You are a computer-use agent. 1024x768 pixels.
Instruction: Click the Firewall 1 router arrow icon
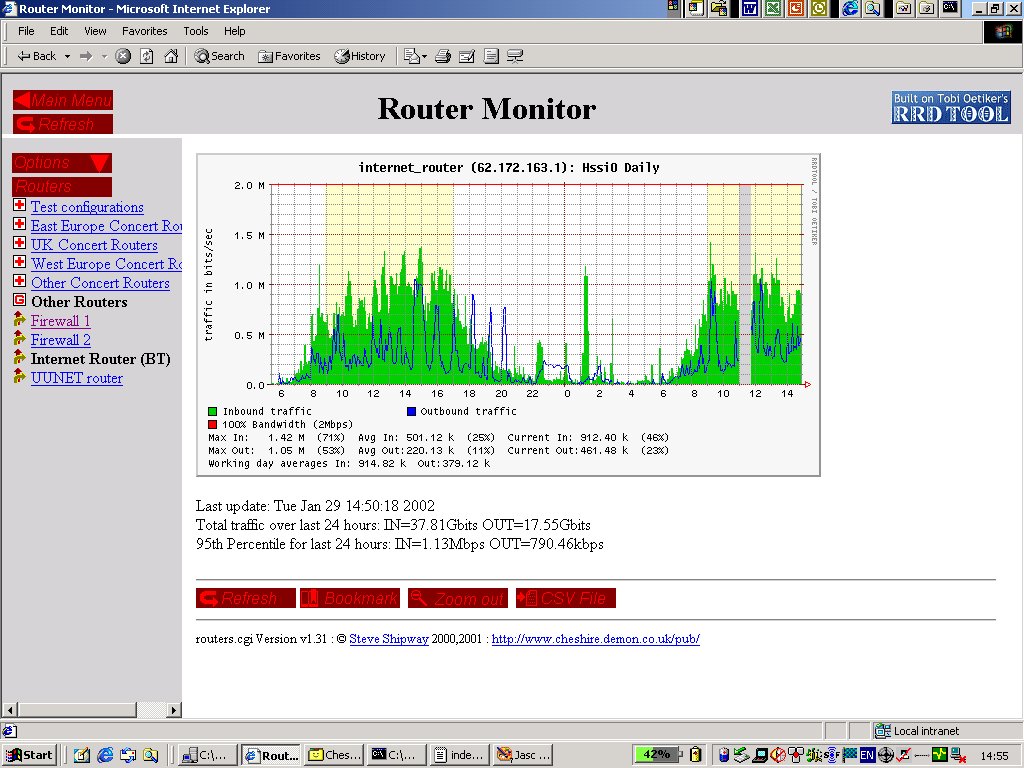20,321
